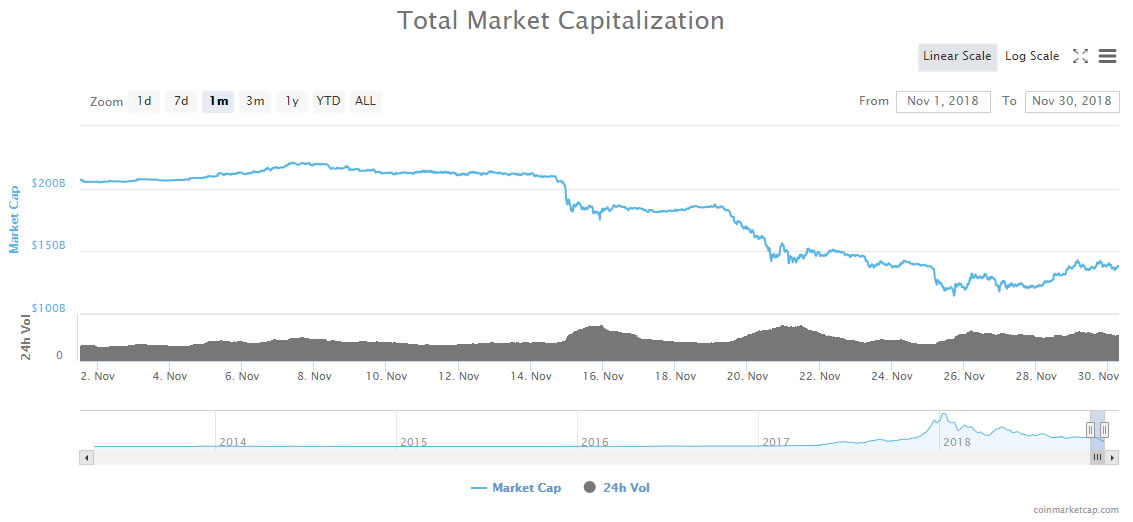
Task: Set zoom range to 7d
Action: [x=181, y=101]
